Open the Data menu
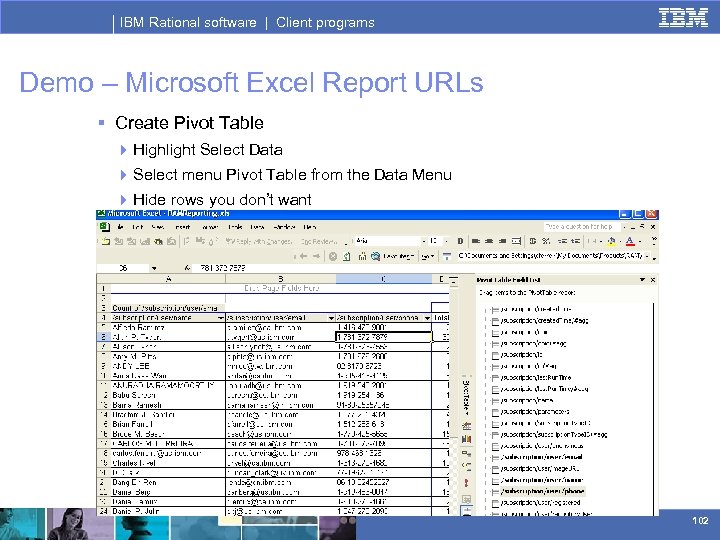 coord(257,227)
